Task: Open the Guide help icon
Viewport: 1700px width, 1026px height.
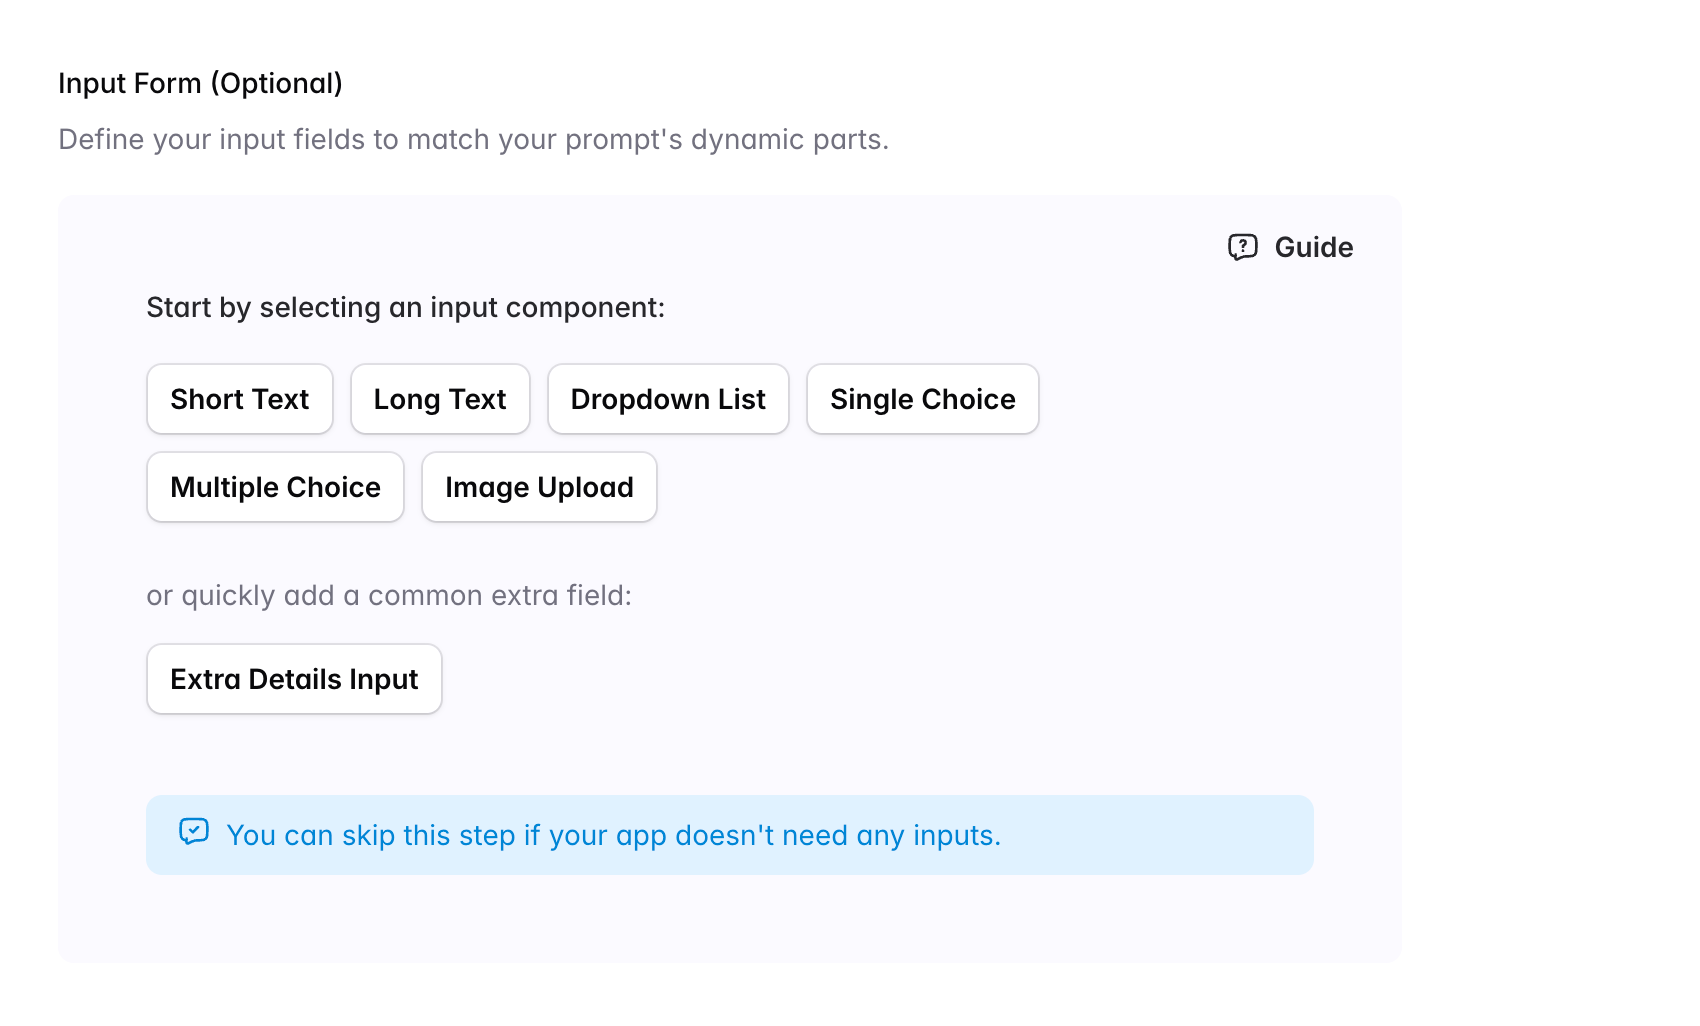Action: [1242, 247]
